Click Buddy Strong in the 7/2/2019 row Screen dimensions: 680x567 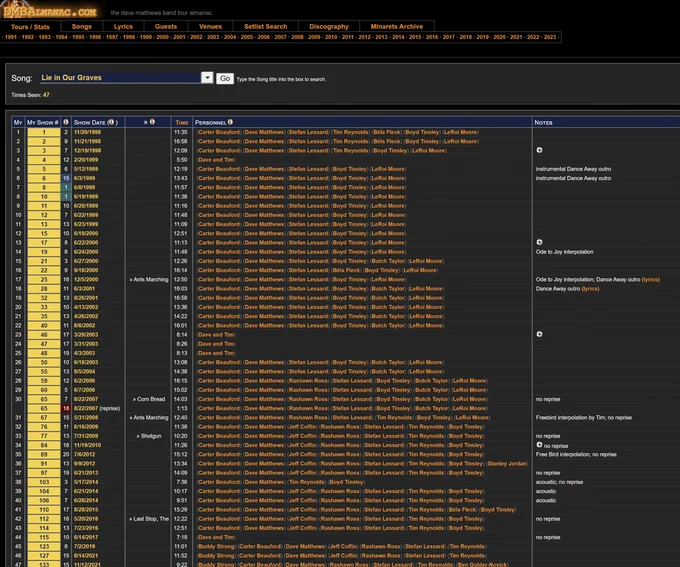[216, 546]
